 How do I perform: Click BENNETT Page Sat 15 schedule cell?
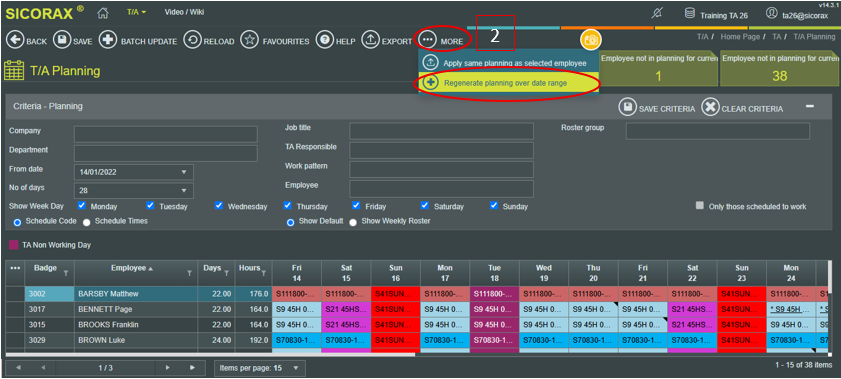pyautogui.click(x=346, y=309)
